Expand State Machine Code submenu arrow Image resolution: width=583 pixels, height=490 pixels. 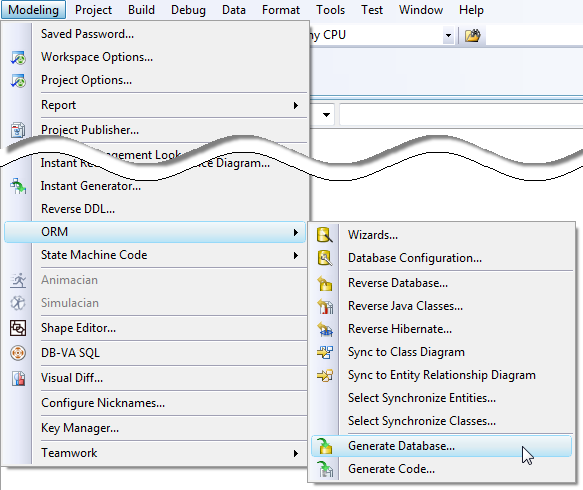(296, 255)
